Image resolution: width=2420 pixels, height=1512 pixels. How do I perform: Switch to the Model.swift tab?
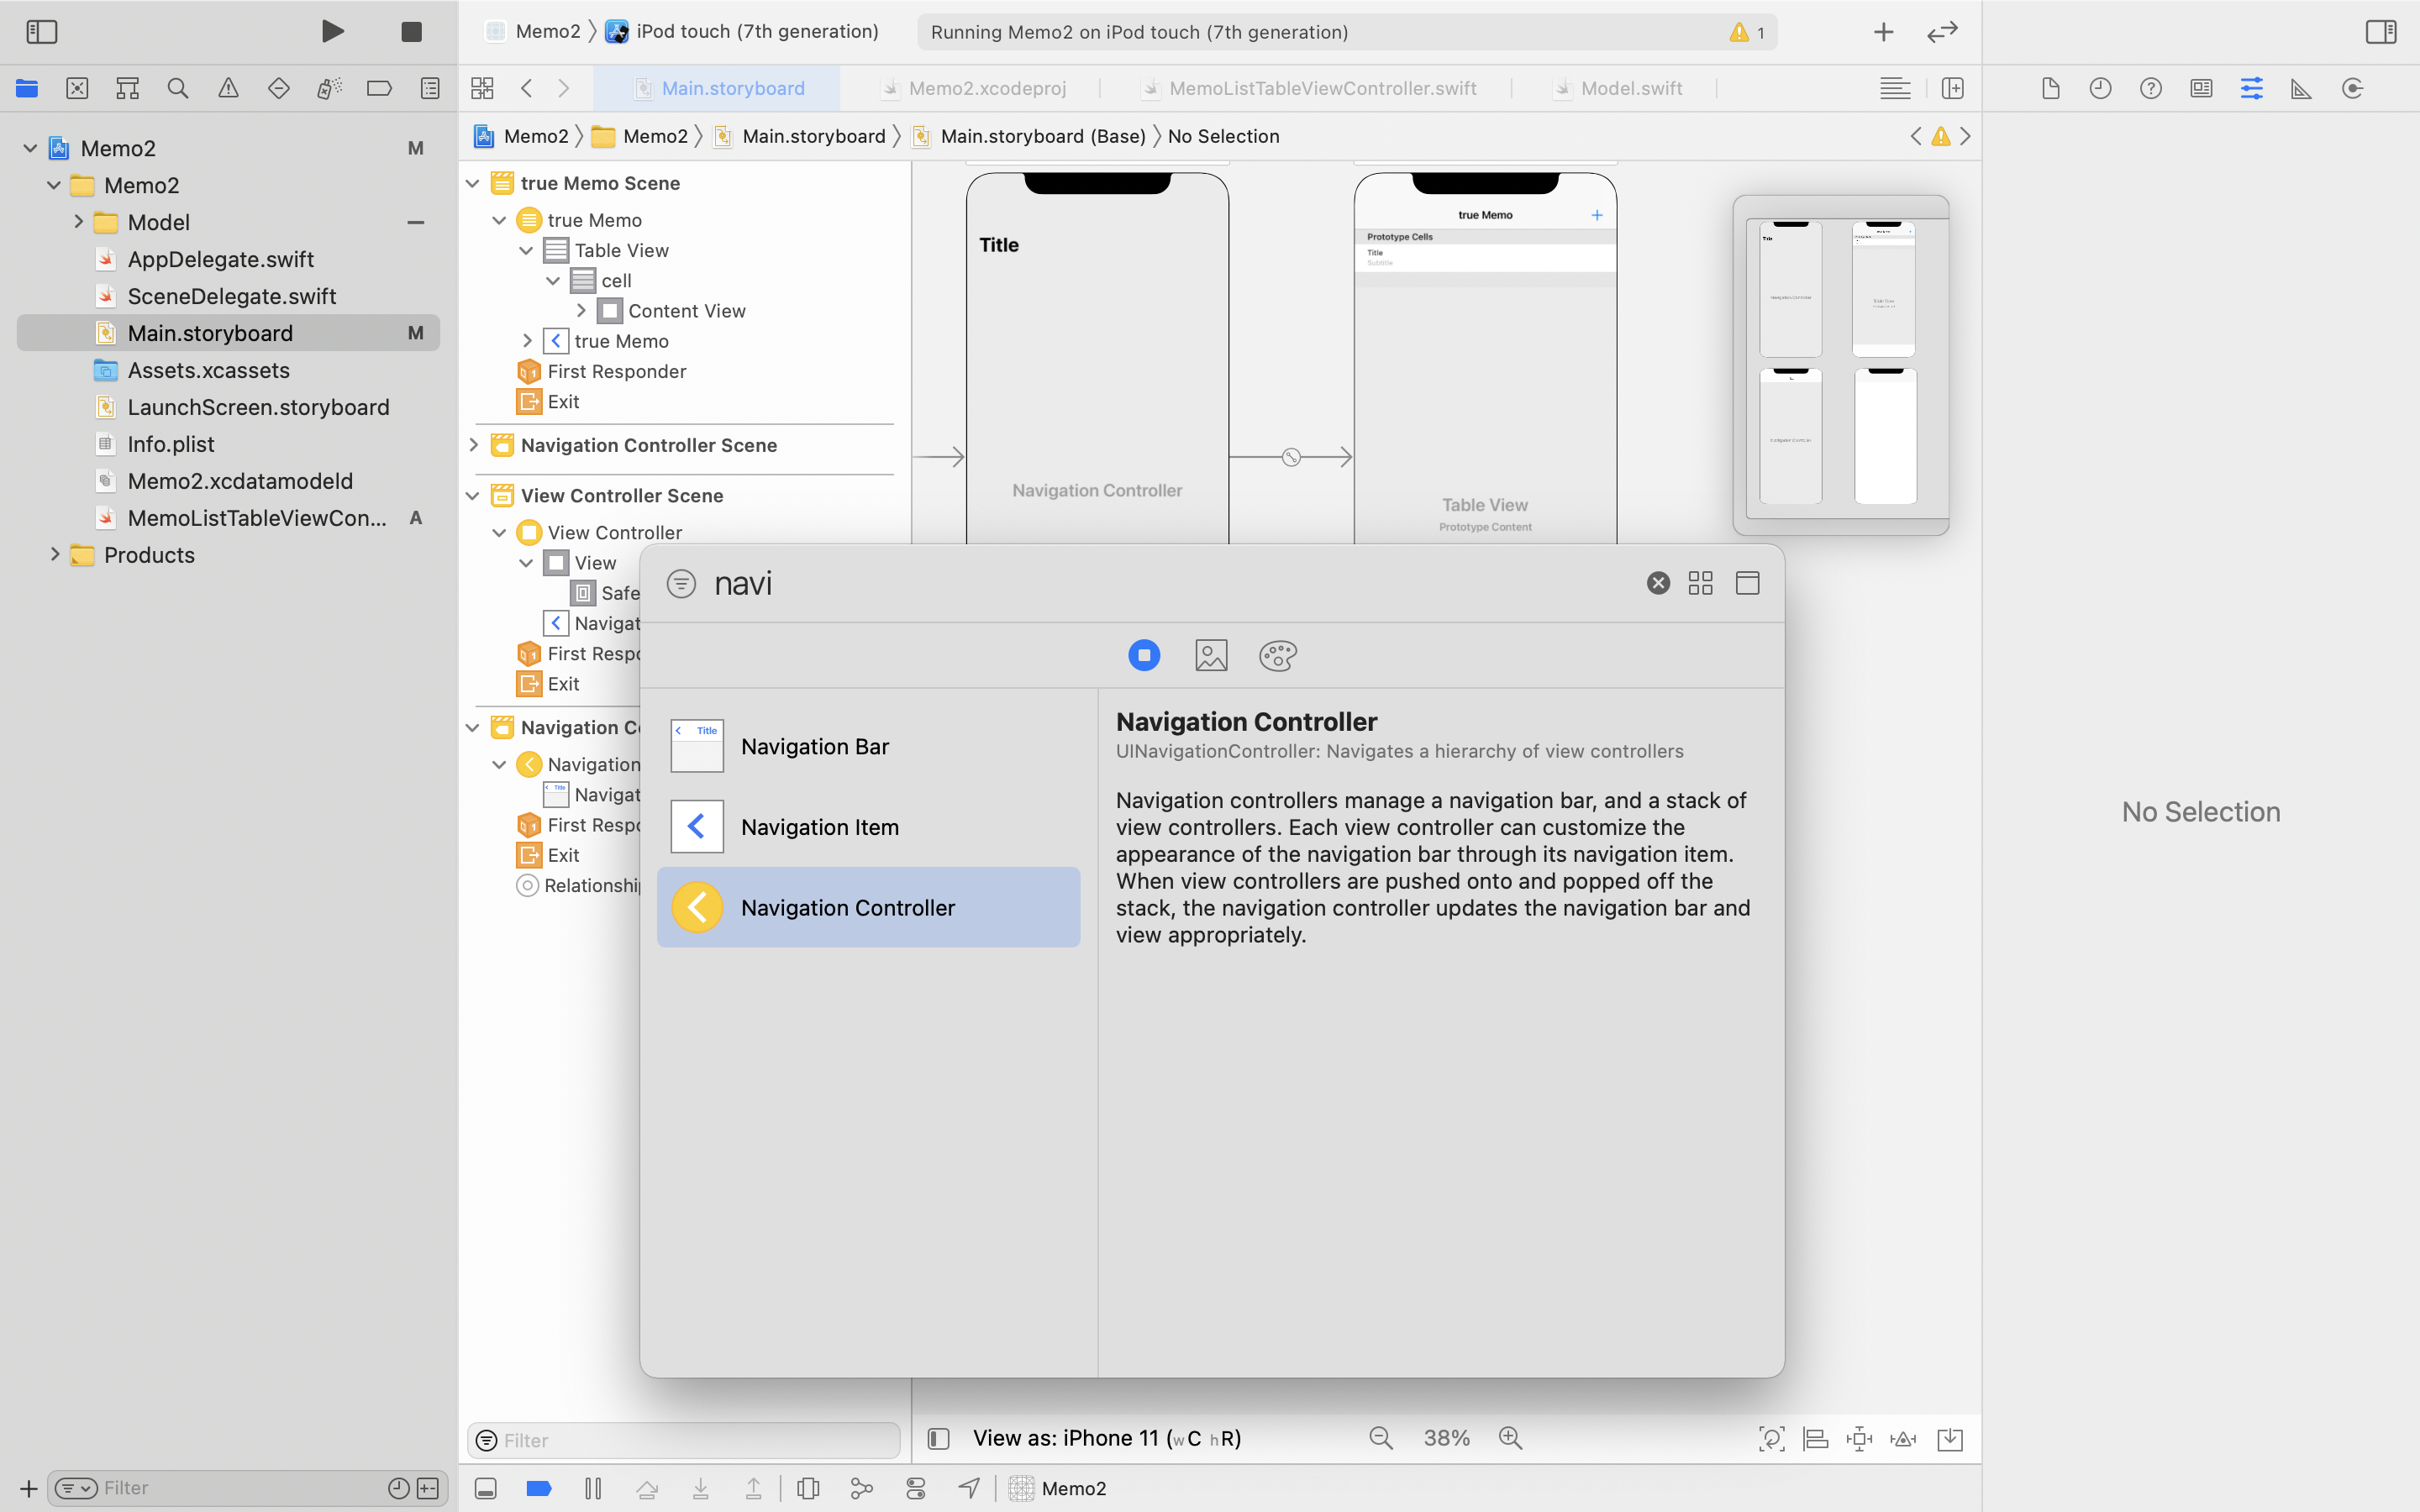tap(1630, 89)
